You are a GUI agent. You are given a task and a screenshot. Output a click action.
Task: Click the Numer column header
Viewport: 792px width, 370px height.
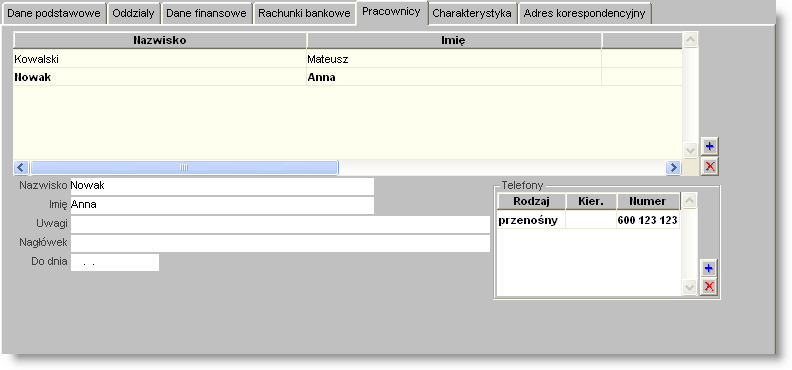[x=648, y=201]
